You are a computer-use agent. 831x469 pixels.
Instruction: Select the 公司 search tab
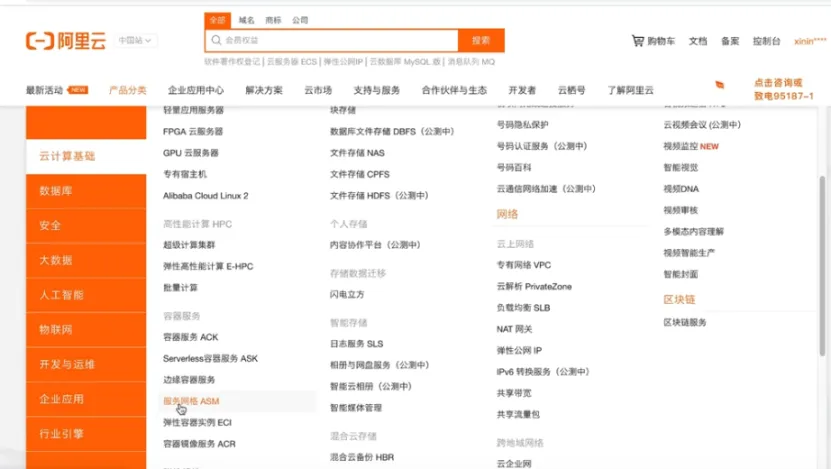click(300, 20)
